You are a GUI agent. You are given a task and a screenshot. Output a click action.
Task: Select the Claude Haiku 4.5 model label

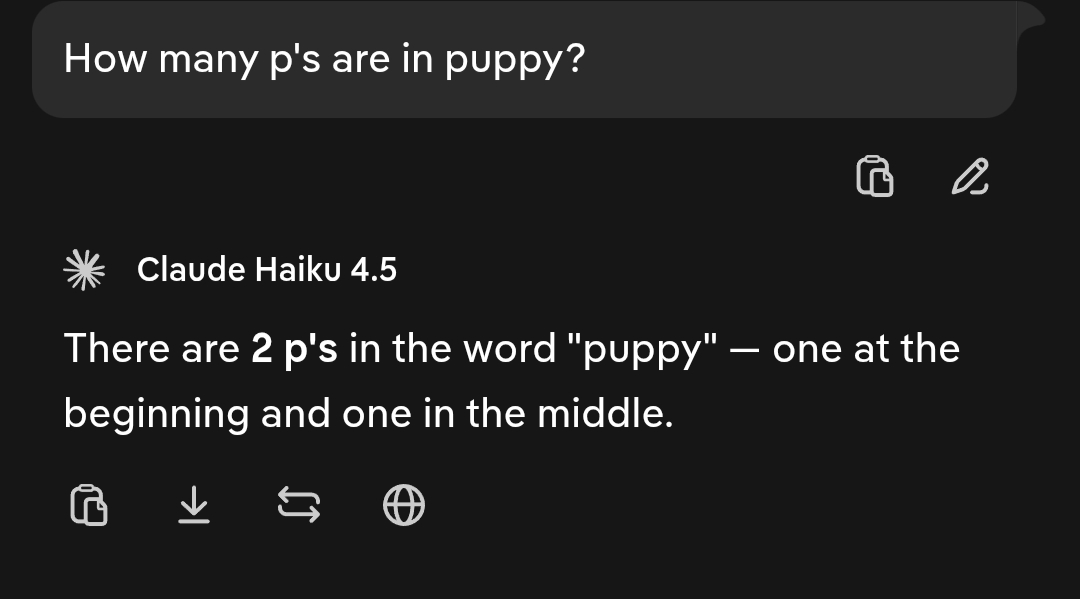pos(266,270)
